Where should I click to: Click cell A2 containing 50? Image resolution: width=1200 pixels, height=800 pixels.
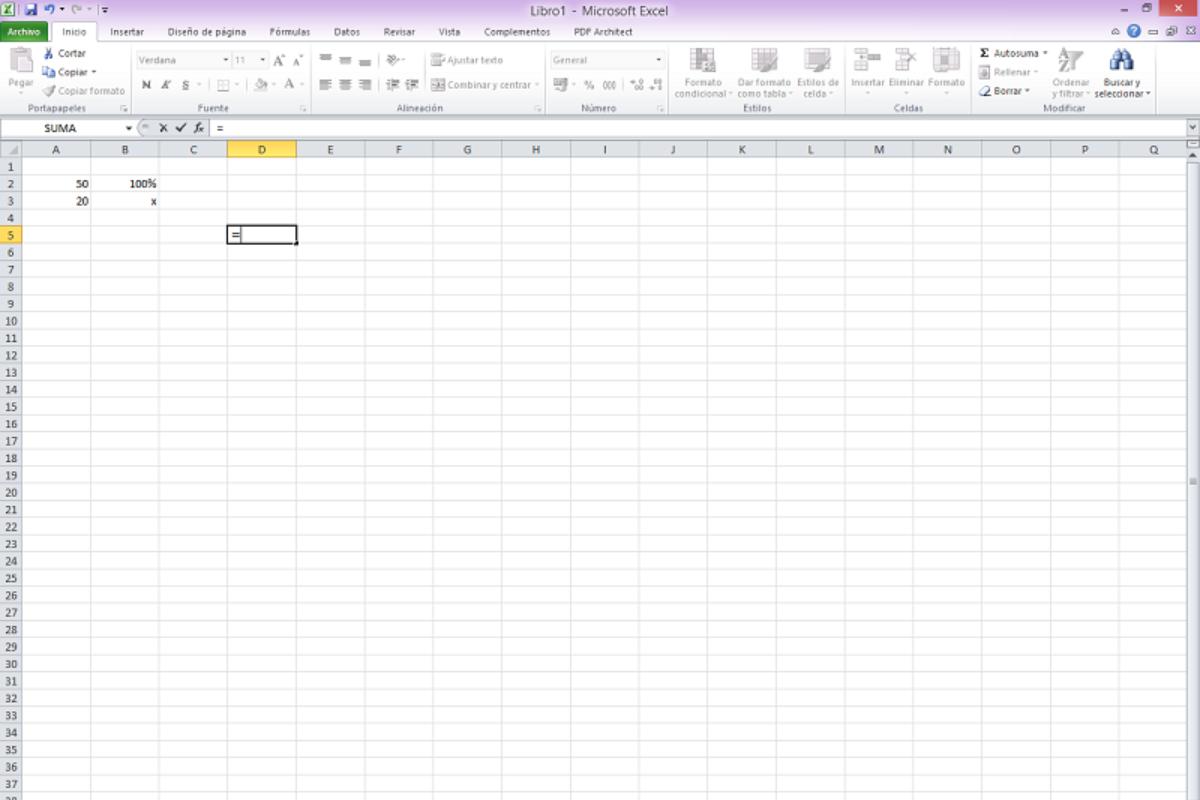coord(57,184)
